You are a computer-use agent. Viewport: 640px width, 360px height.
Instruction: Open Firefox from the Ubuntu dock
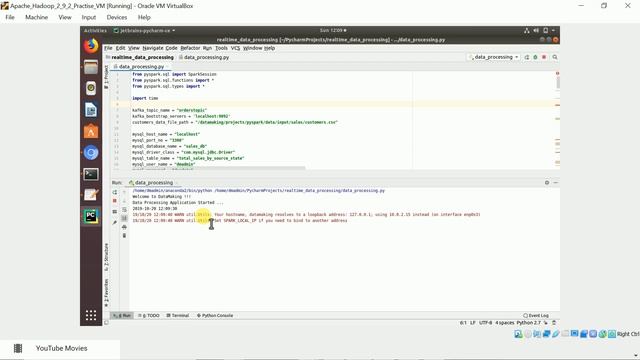(x=91, y=46)
